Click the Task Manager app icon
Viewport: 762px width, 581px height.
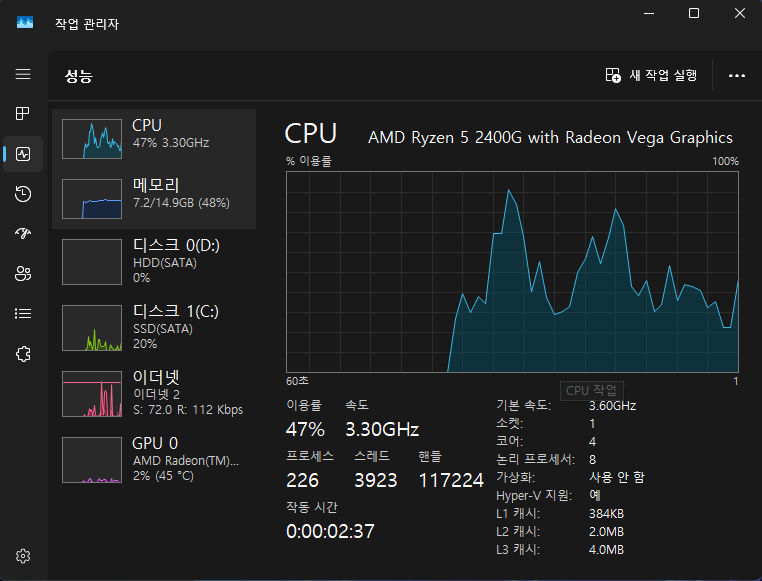(x=25, y=23)
